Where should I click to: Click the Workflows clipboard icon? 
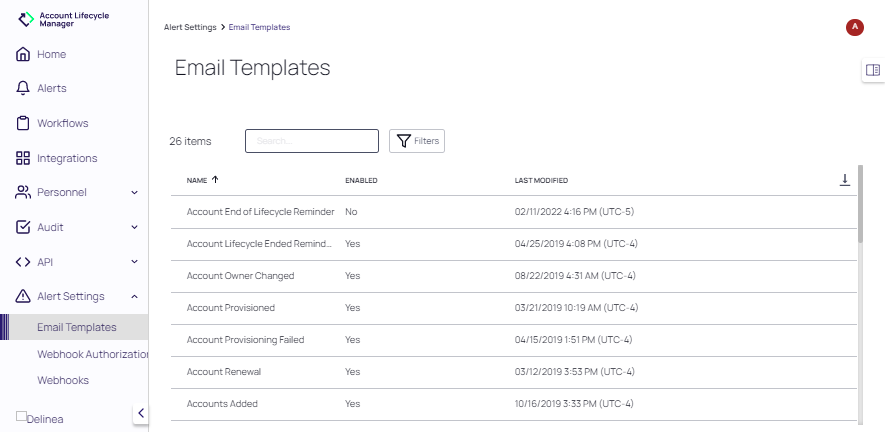[23, 123]
